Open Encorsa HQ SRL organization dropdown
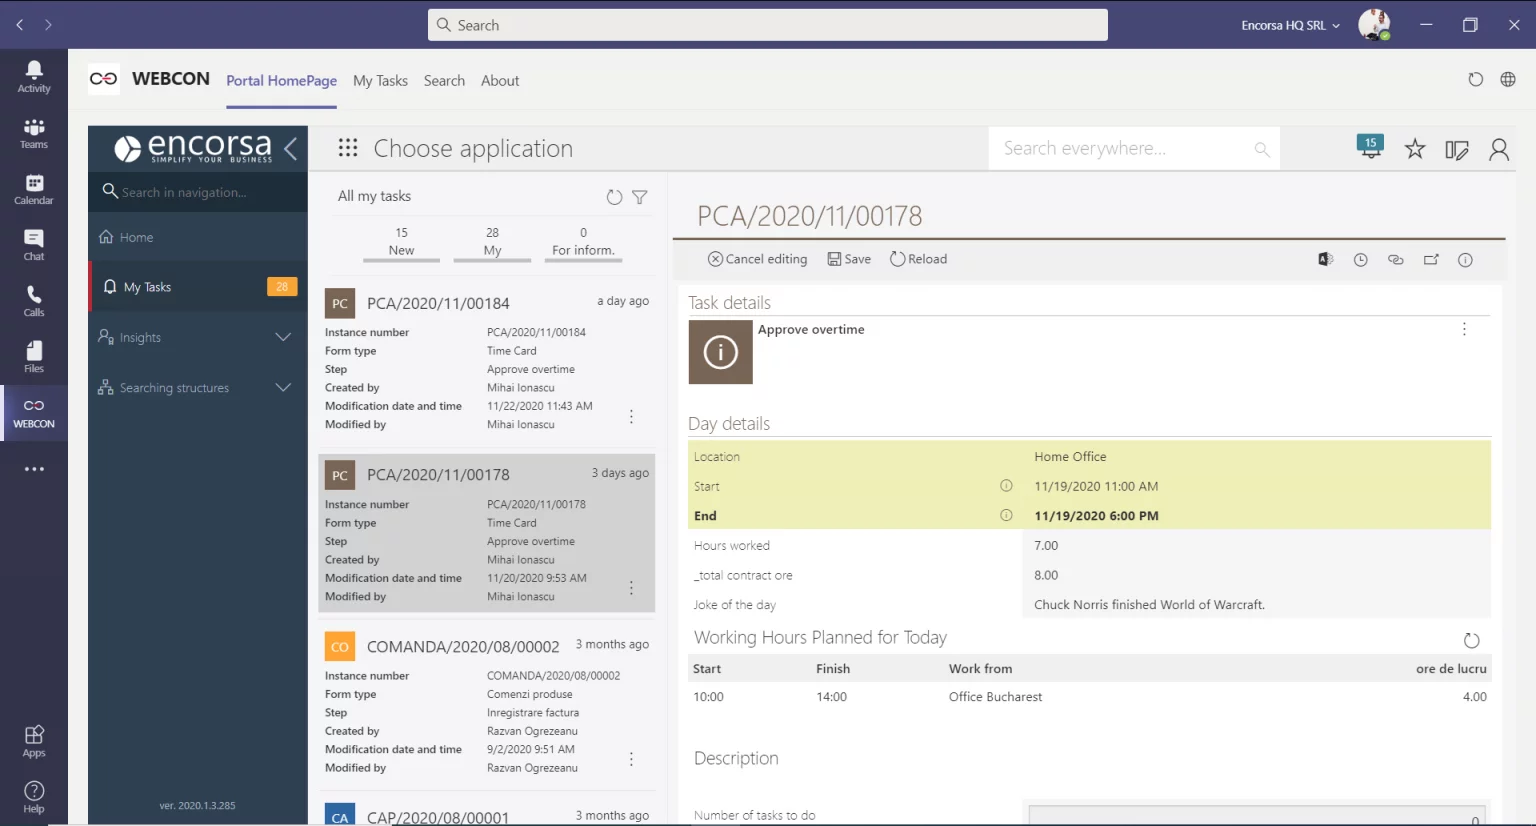The width and height of the screenshot is (1536, 826). coord(1290,25)
